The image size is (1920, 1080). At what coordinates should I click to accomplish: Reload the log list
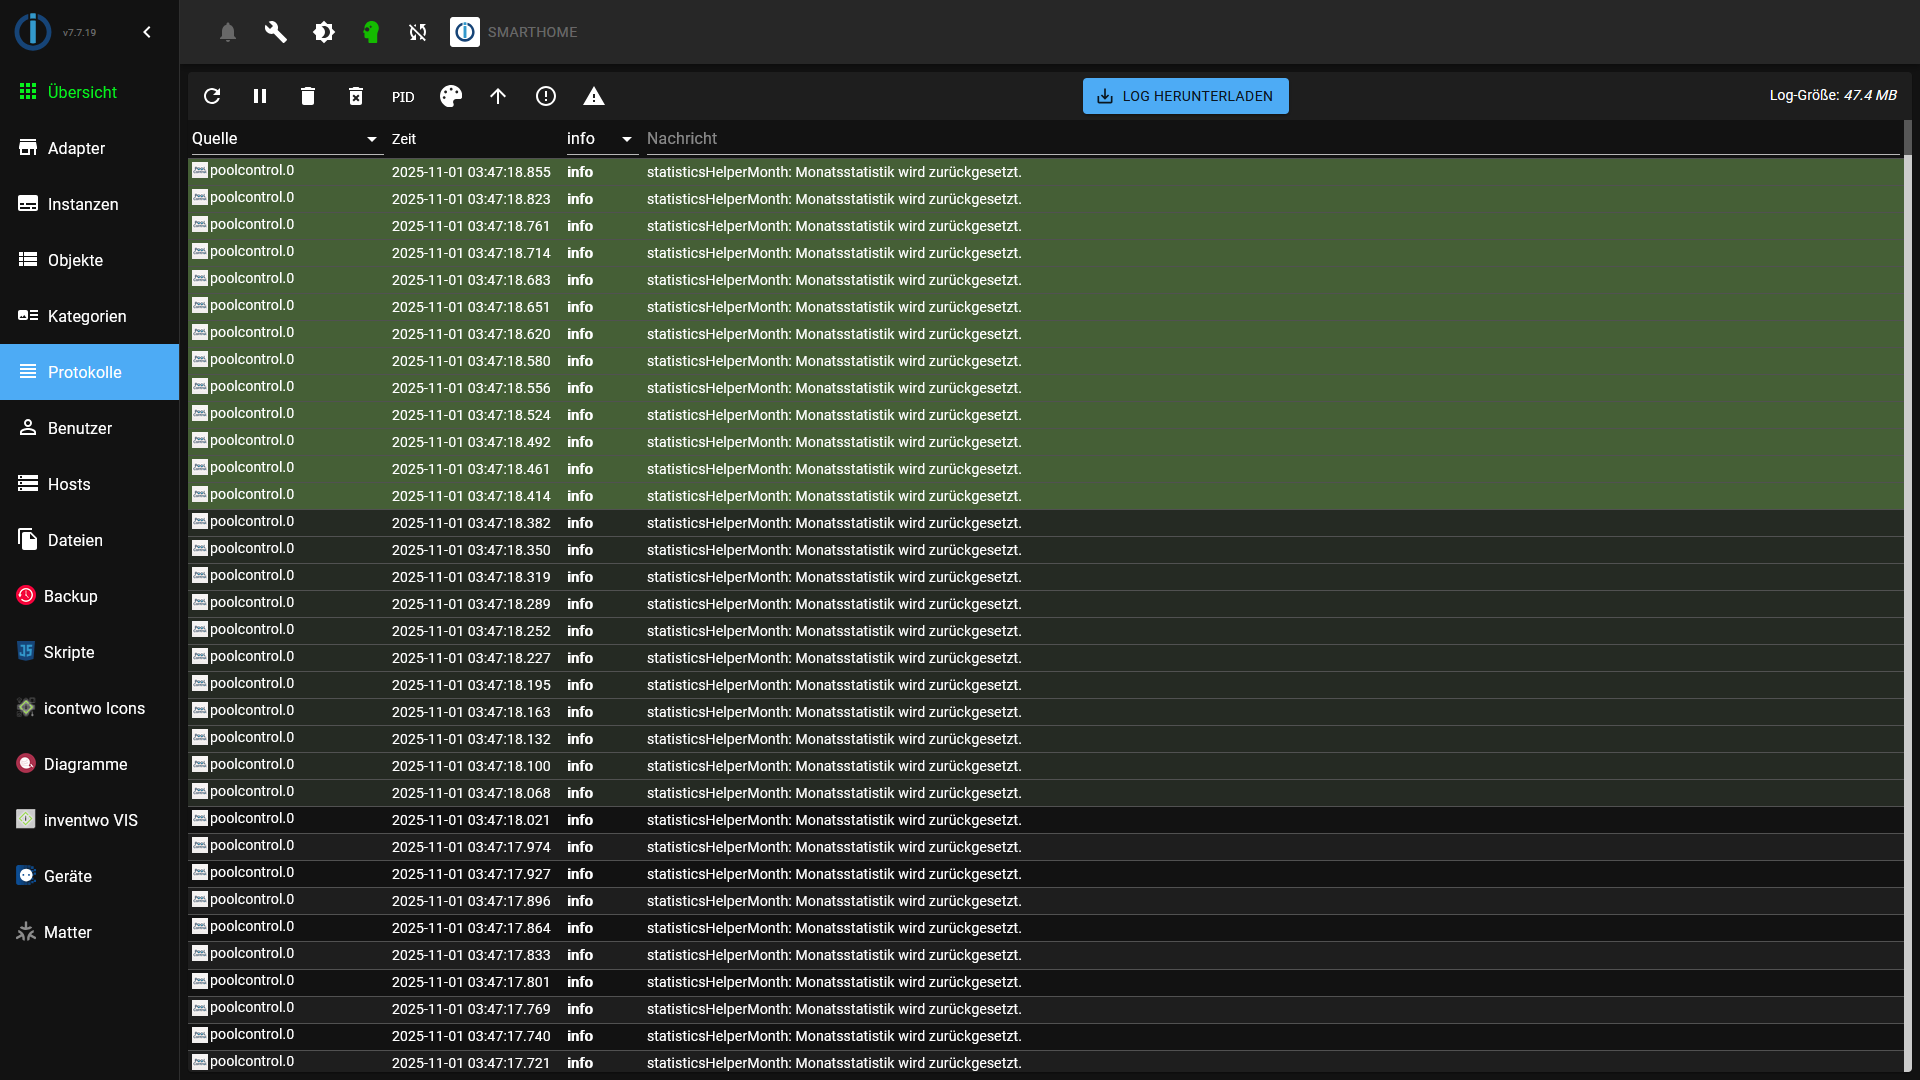coord(212,96)
